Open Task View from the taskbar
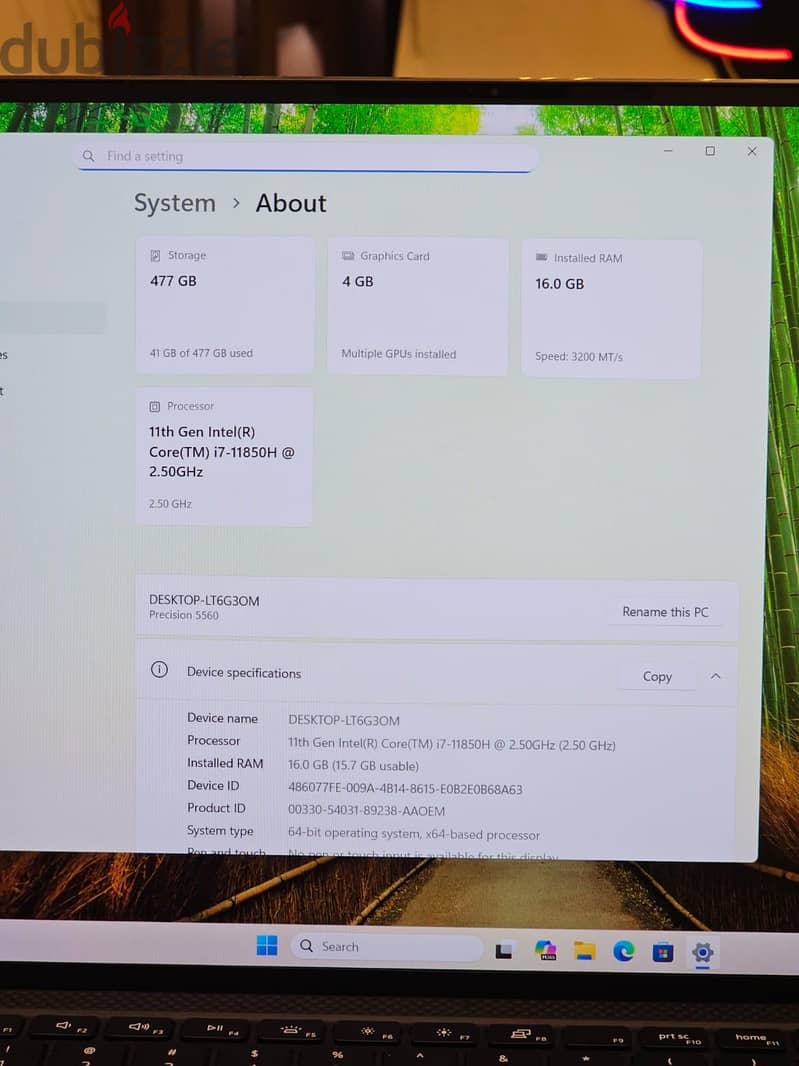This screenshot has width=799, height=1066. 504,950
